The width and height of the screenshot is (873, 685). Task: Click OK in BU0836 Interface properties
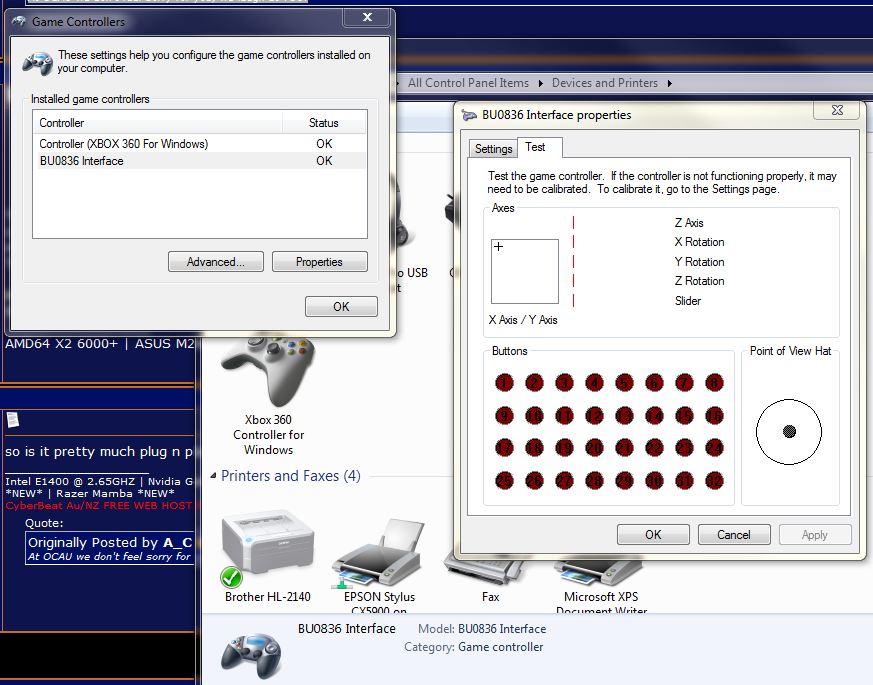coord(653,535)
